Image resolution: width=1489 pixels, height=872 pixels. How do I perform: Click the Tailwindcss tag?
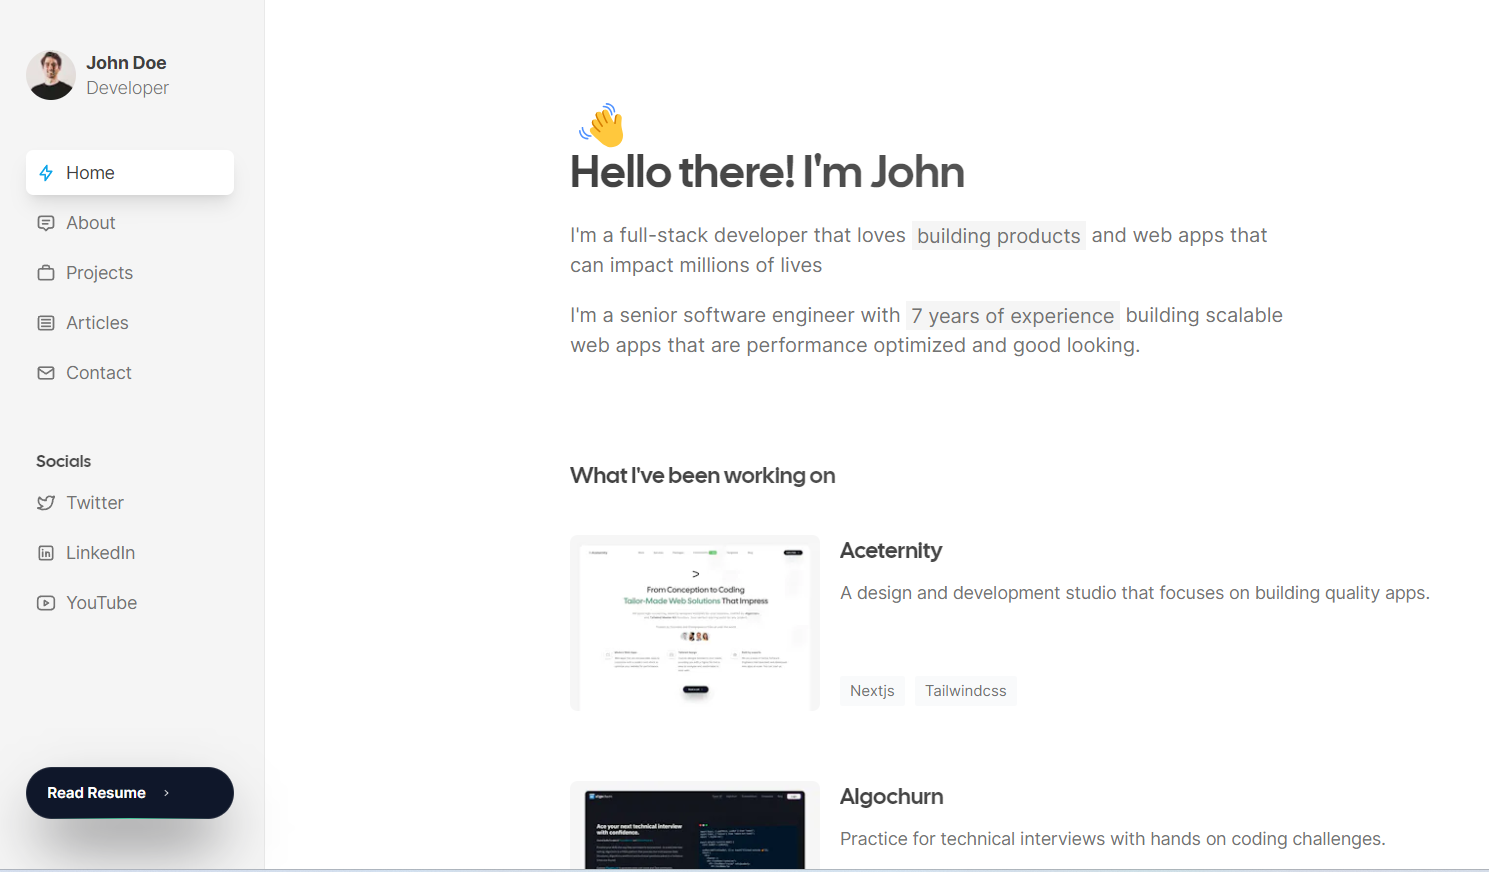pyautogui.click(x=965, y=691)
